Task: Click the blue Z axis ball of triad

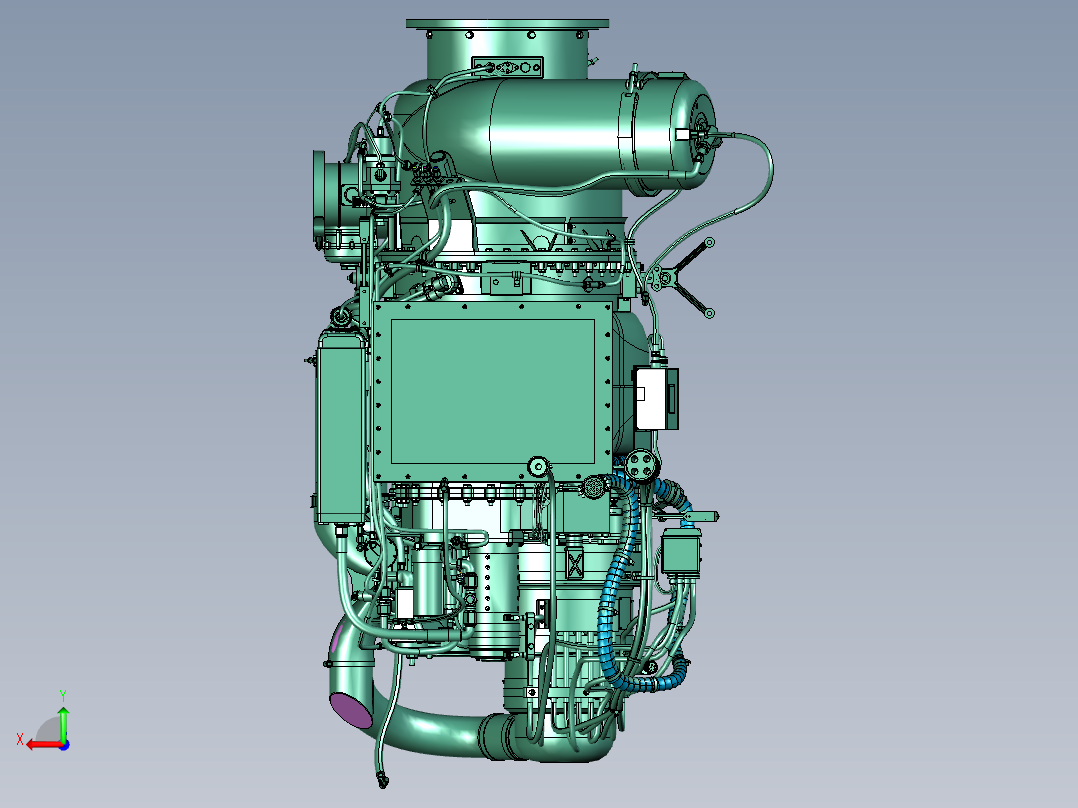Action: coord(64,745)
